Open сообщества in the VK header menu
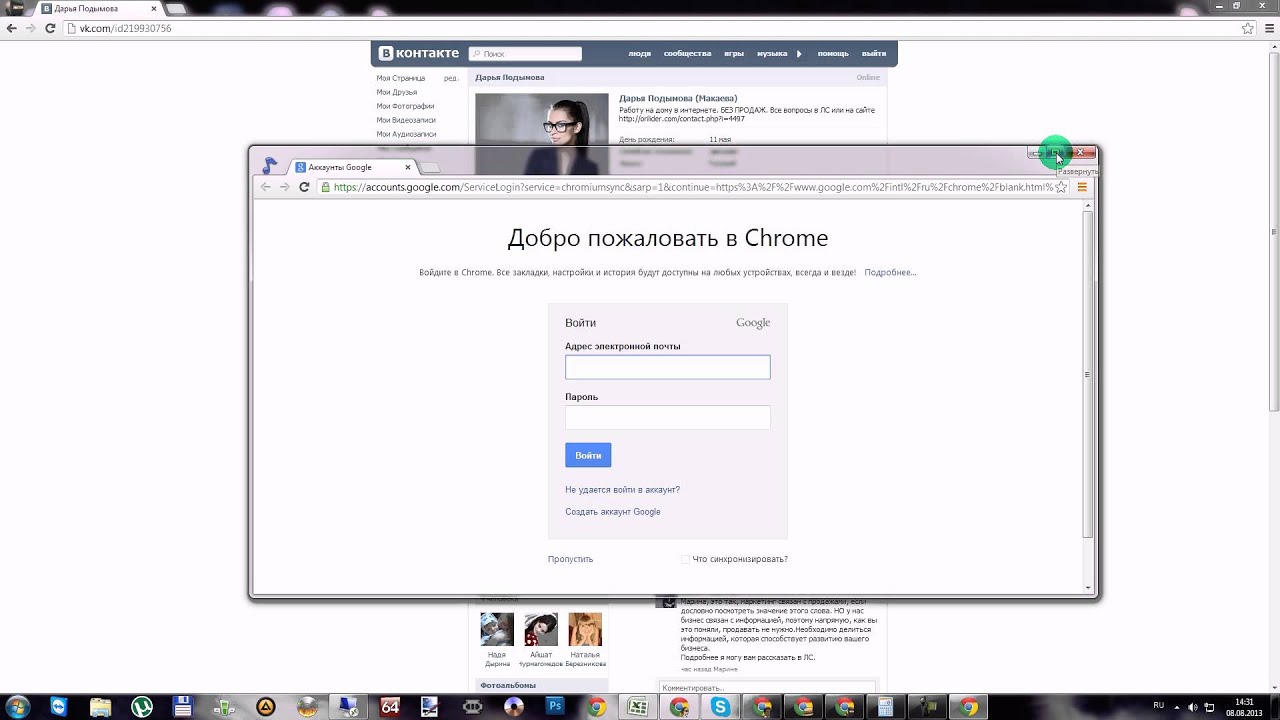The width and height of the screenshot is (1280, 720). click(x=687, y=53)
